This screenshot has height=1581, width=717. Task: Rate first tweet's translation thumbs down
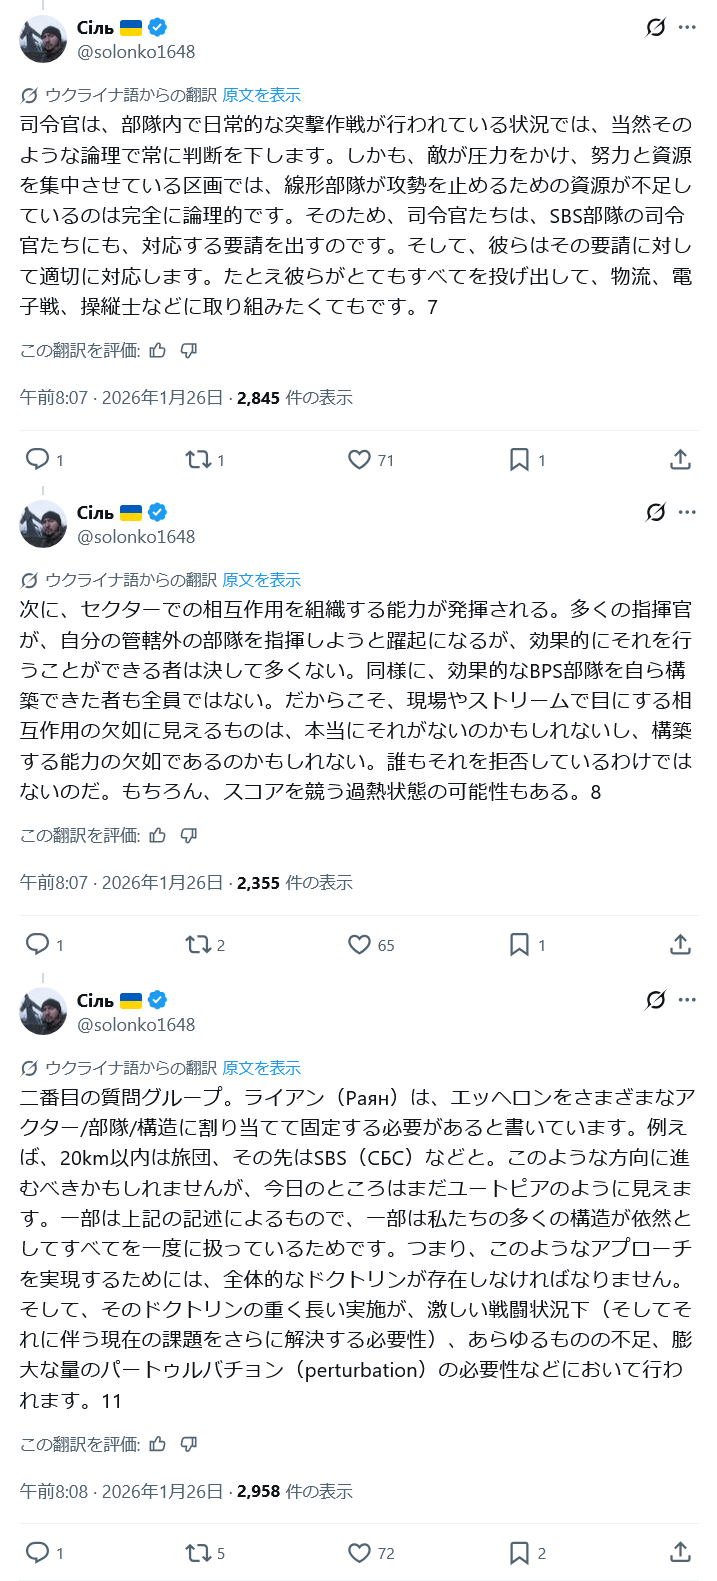[189, 350]
